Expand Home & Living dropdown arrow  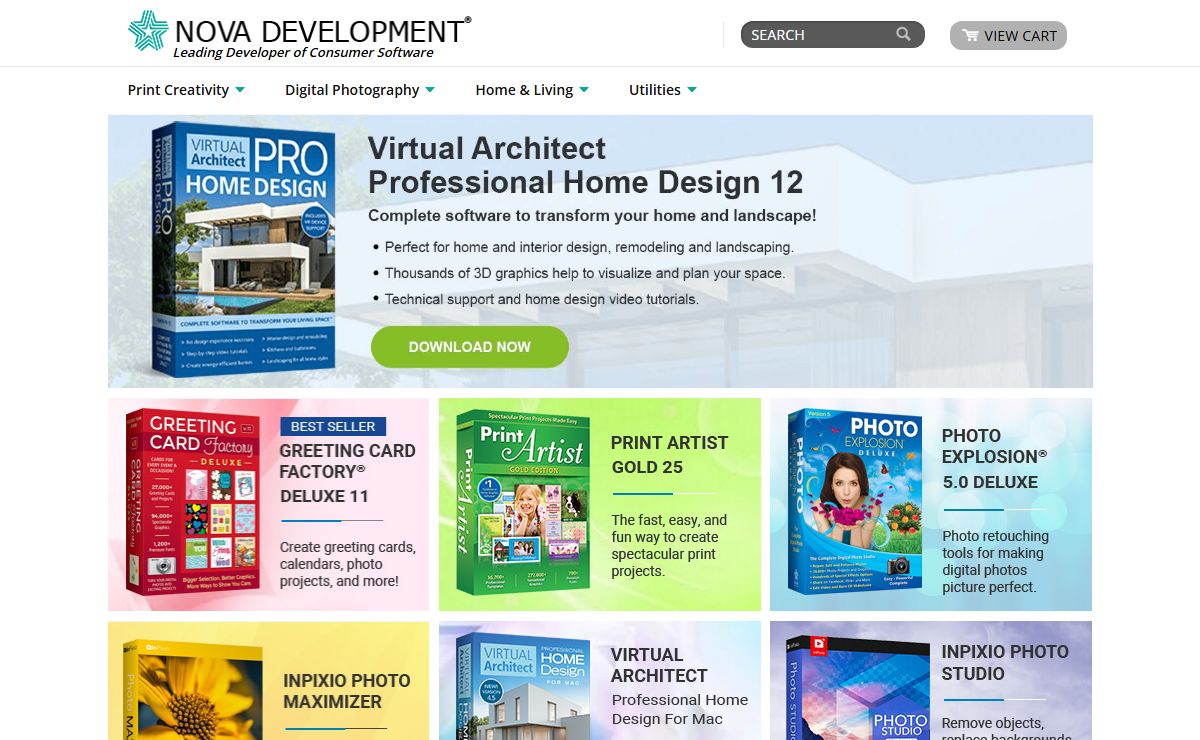click(x=584, y=90)
